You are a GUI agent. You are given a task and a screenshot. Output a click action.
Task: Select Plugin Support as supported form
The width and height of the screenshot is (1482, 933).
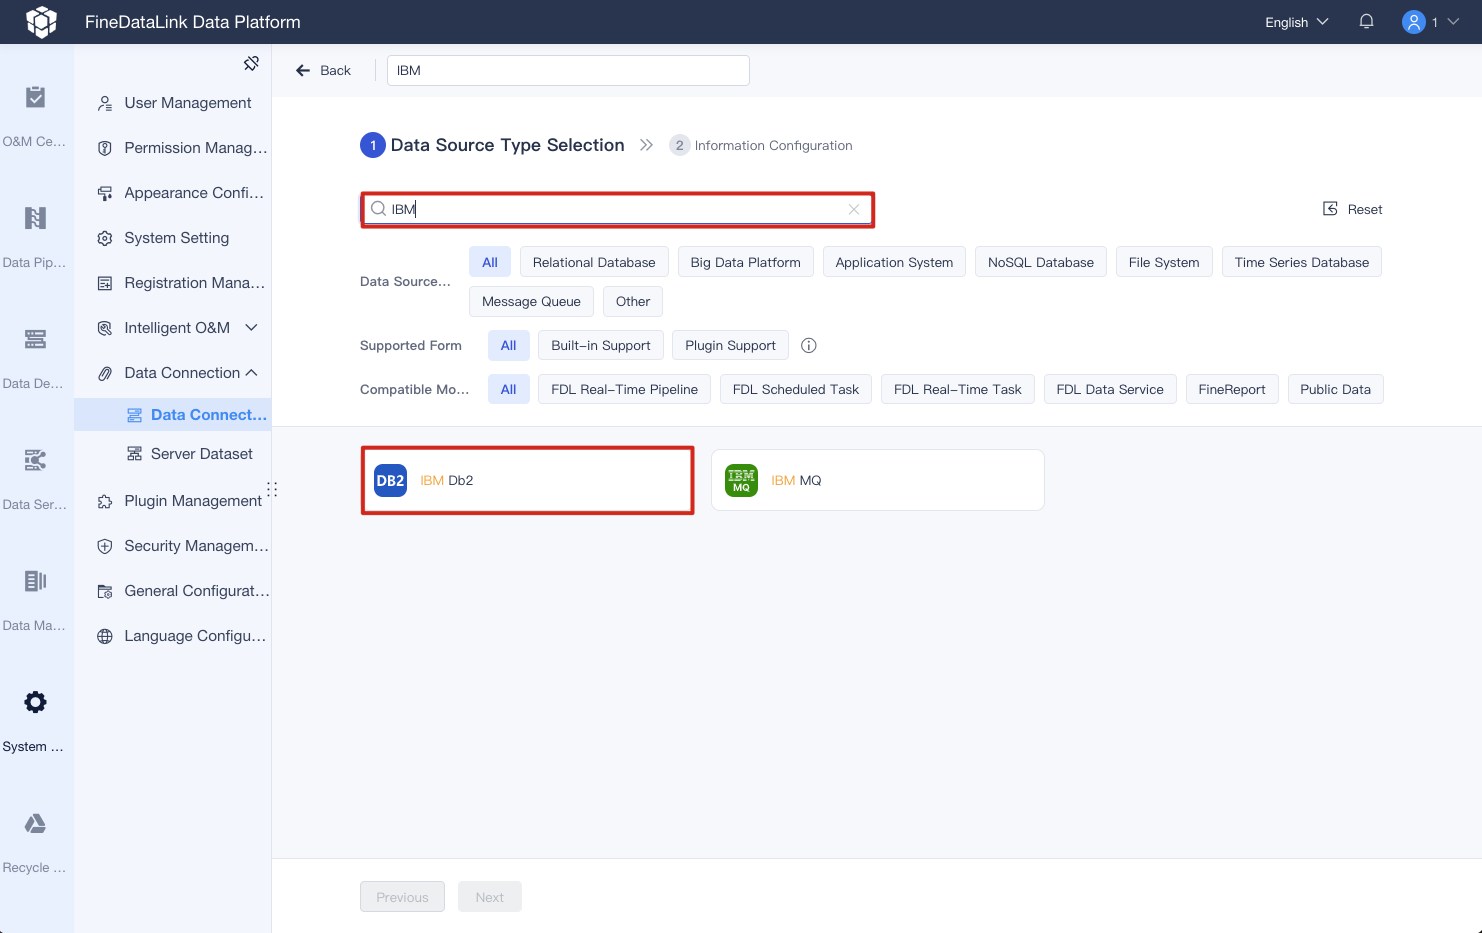pyautogui.click(x=730, y=345)
